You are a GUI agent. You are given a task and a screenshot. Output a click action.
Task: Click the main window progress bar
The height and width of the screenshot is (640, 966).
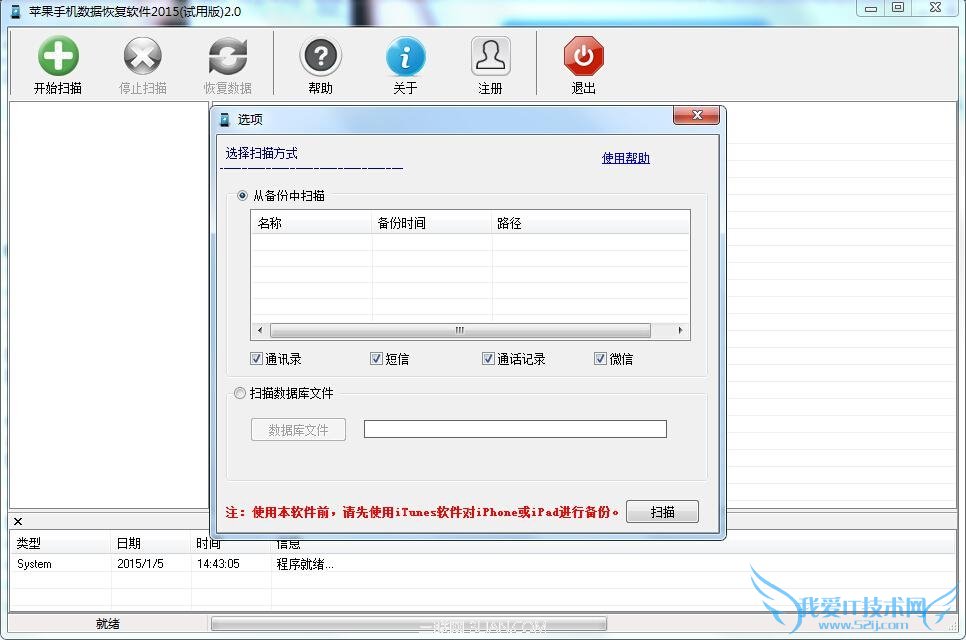(408, 624)
